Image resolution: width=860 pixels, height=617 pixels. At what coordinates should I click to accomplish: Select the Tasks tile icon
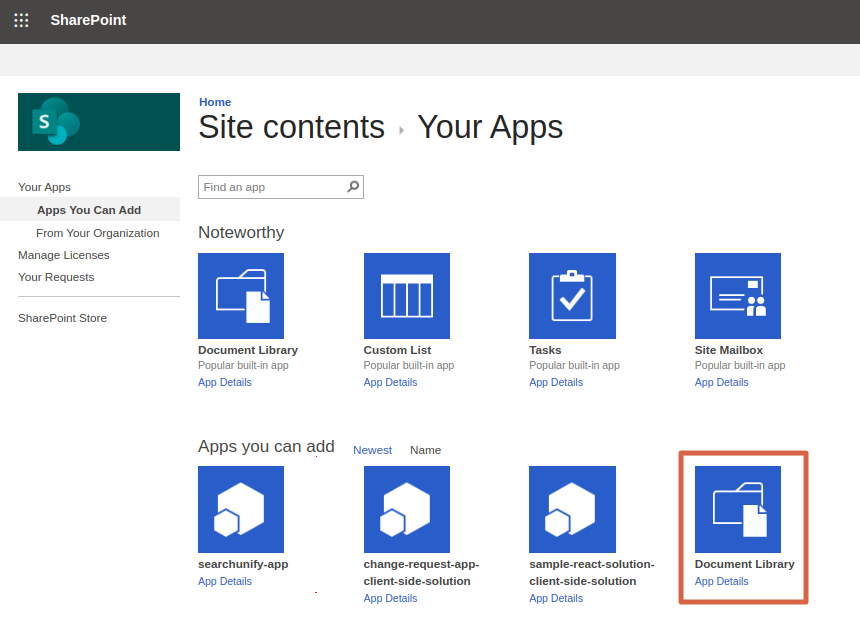572,296
